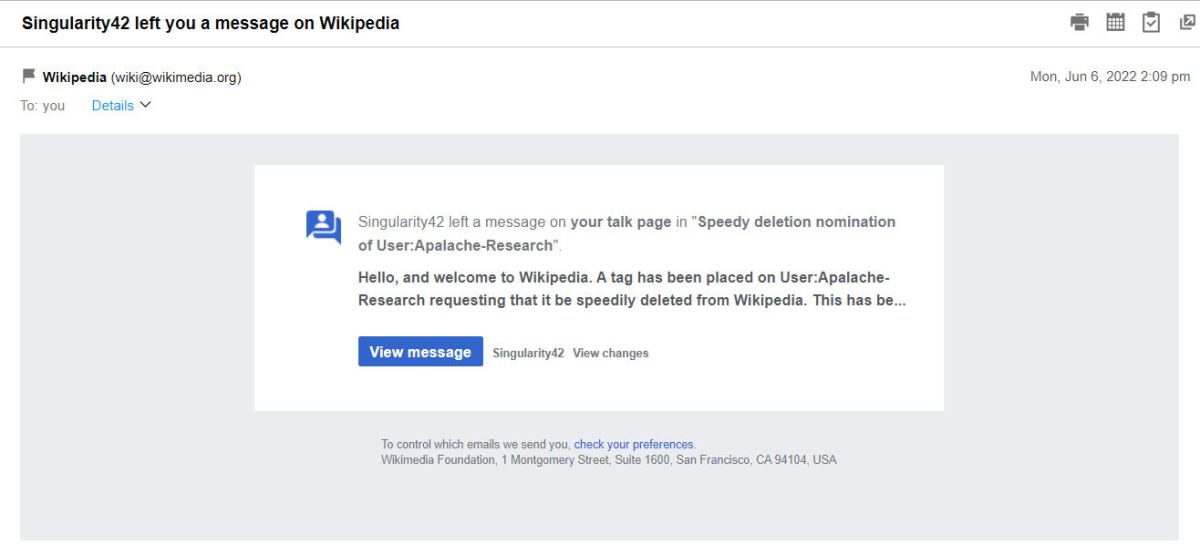Click the View changes link
The width and height of the screenshot is (1200, 545).
(x=610, y=353)
